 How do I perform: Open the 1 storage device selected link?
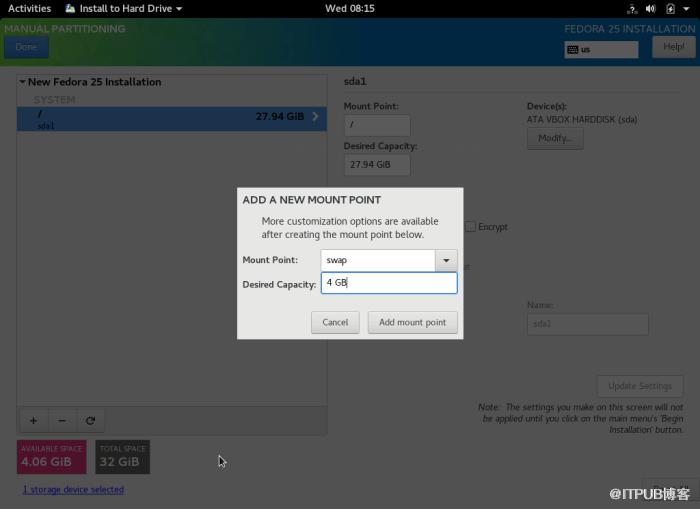point(74,489)
